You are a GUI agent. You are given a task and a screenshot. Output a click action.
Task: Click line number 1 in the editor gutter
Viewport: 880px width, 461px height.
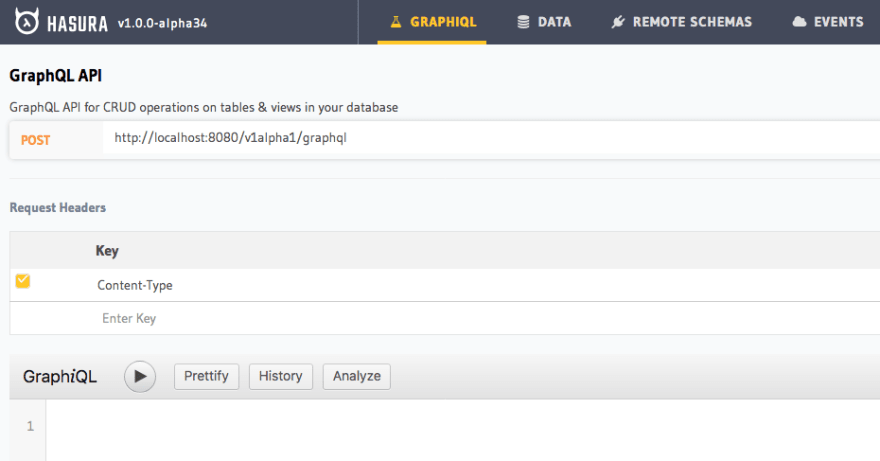(30, 426)
